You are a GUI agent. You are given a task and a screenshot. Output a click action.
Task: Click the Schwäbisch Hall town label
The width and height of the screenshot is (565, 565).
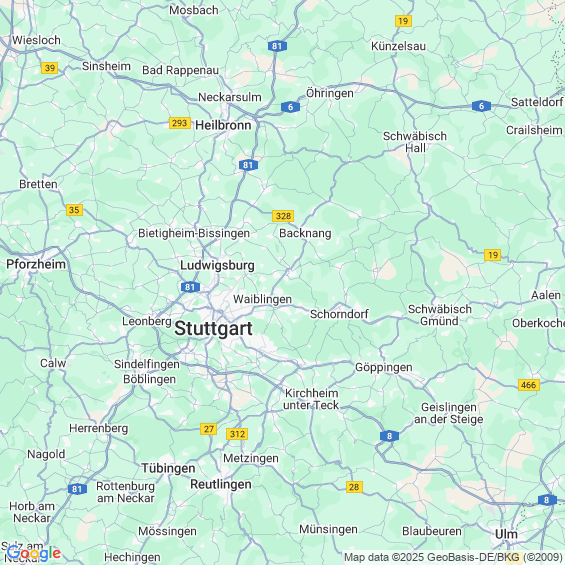[415, 142]
